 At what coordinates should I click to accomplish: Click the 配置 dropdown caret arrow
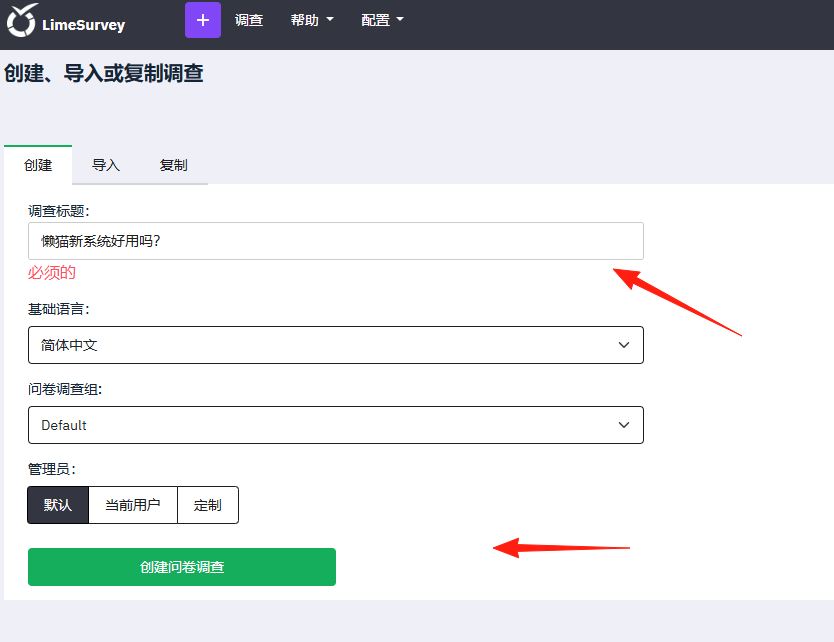tap(400, 20)
